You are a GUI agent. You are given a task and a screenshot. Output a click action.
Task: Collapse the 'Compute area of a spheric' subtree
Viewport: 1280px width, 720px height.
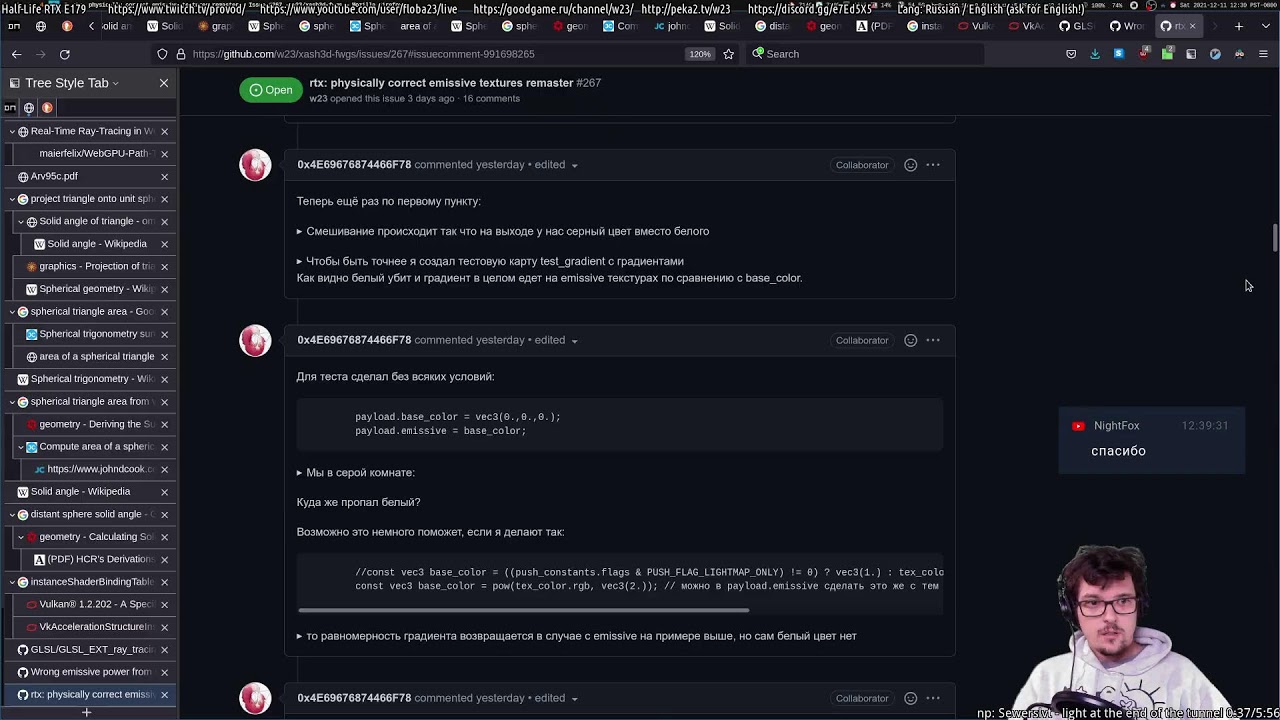[20, 446]
